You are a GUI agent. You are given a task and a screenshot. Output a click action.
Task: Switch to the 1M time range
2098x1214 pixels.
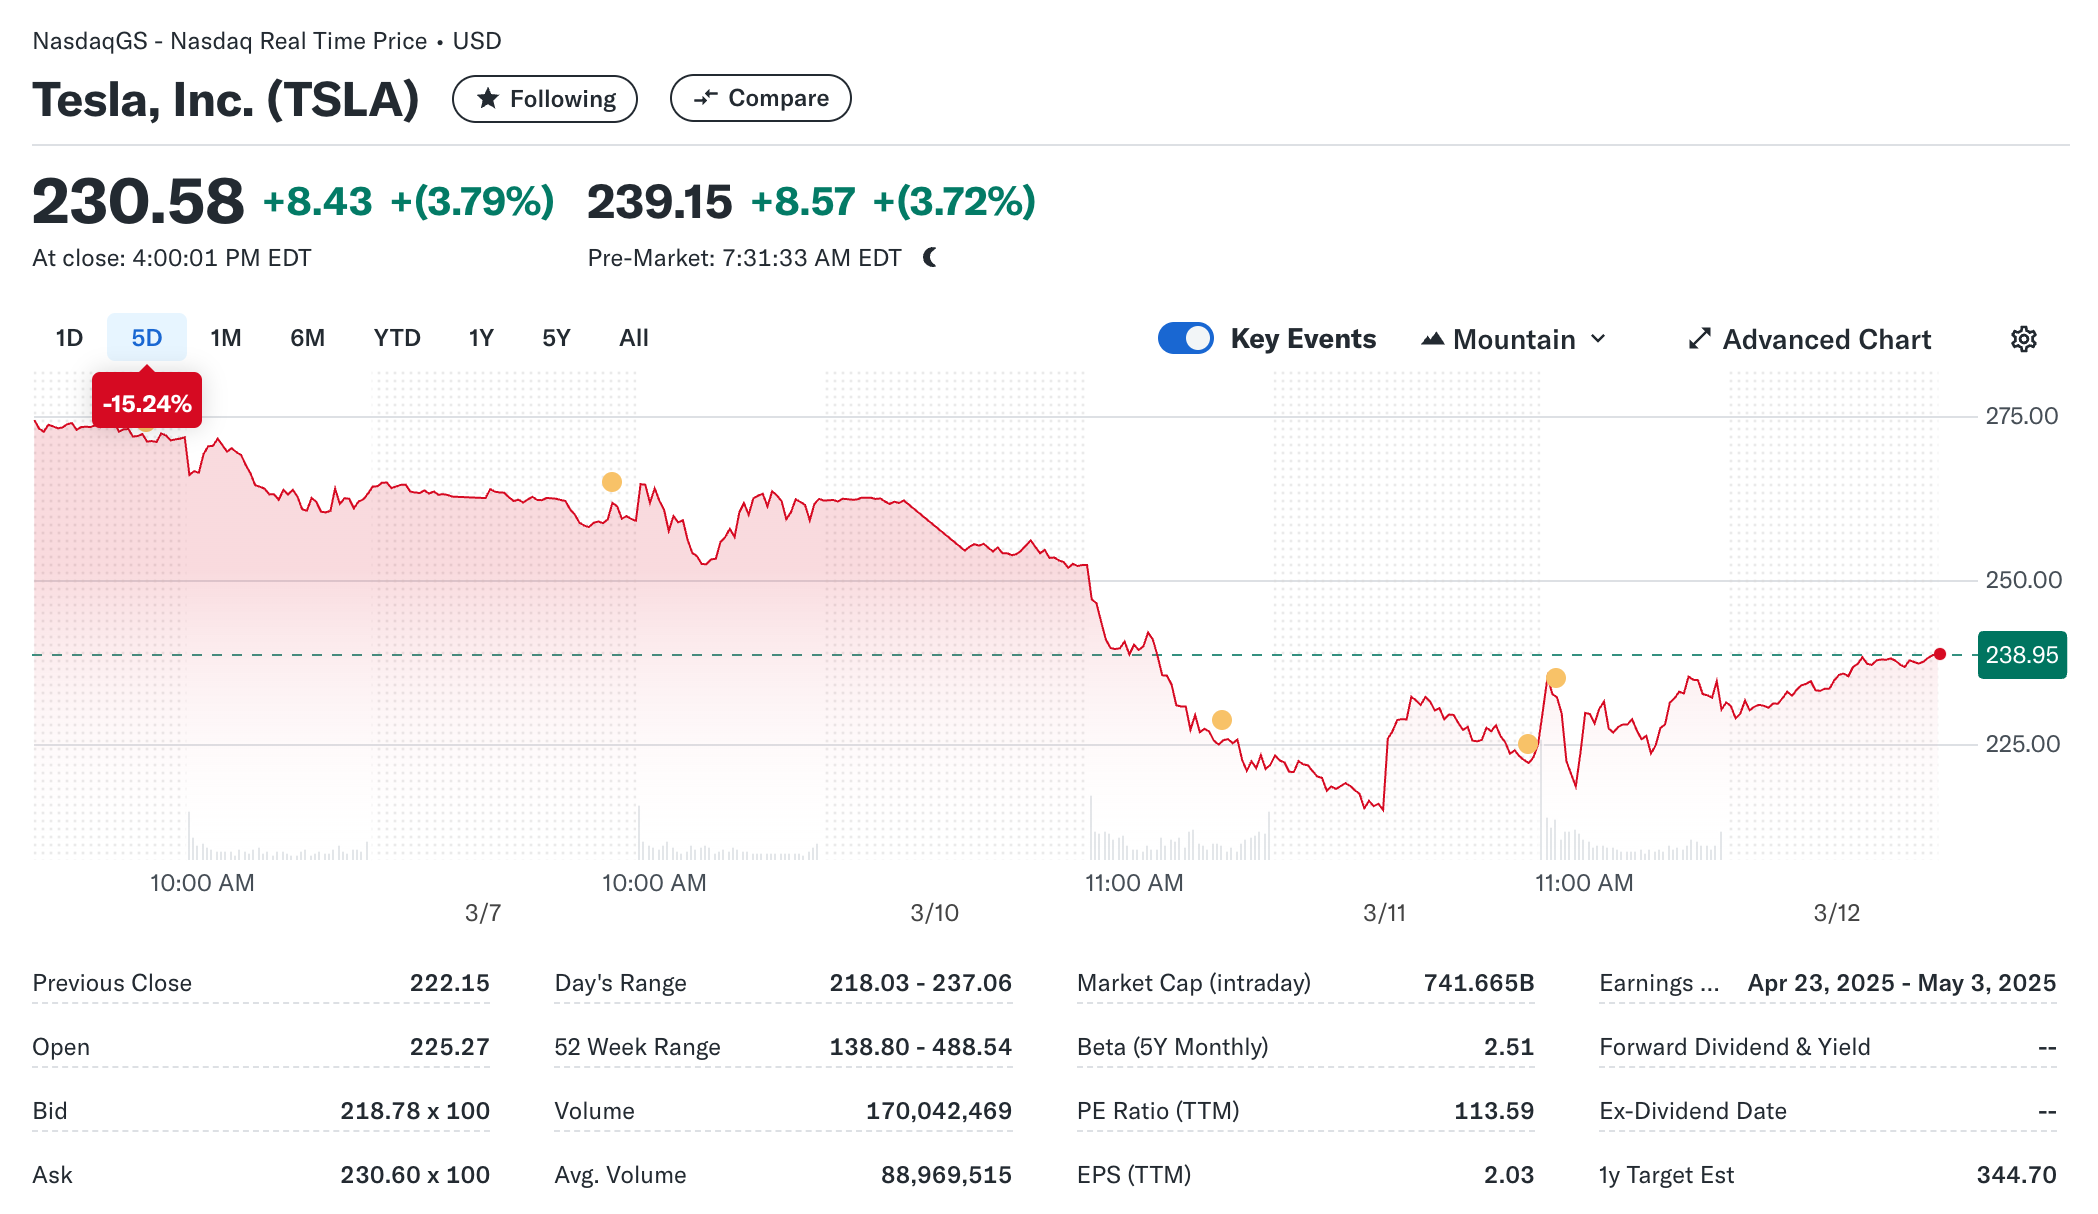(226, 338)
